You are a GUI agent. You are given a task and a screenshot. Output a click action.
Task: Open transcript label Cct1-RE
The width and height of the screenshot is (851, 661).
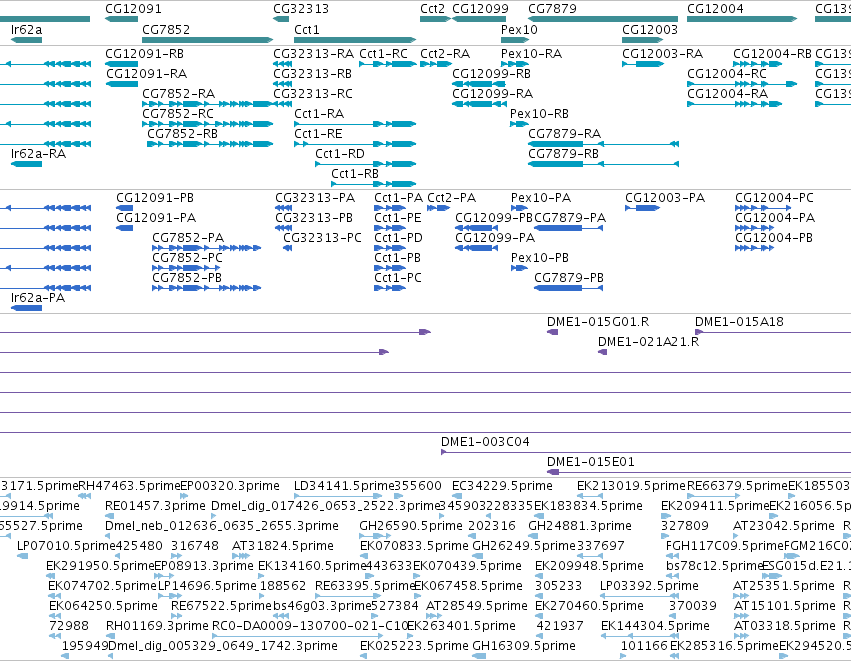(318, 134)
